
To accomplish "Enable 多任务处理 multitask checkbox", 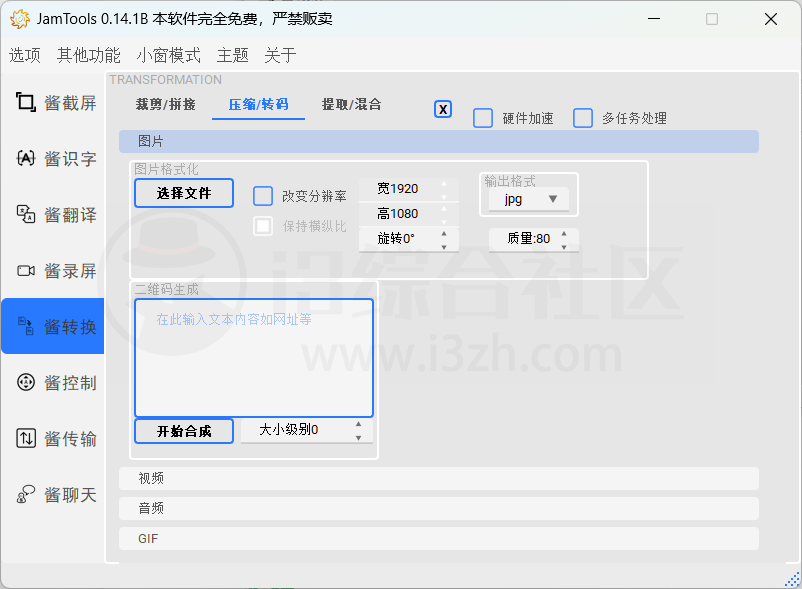I will click(583, 118).
